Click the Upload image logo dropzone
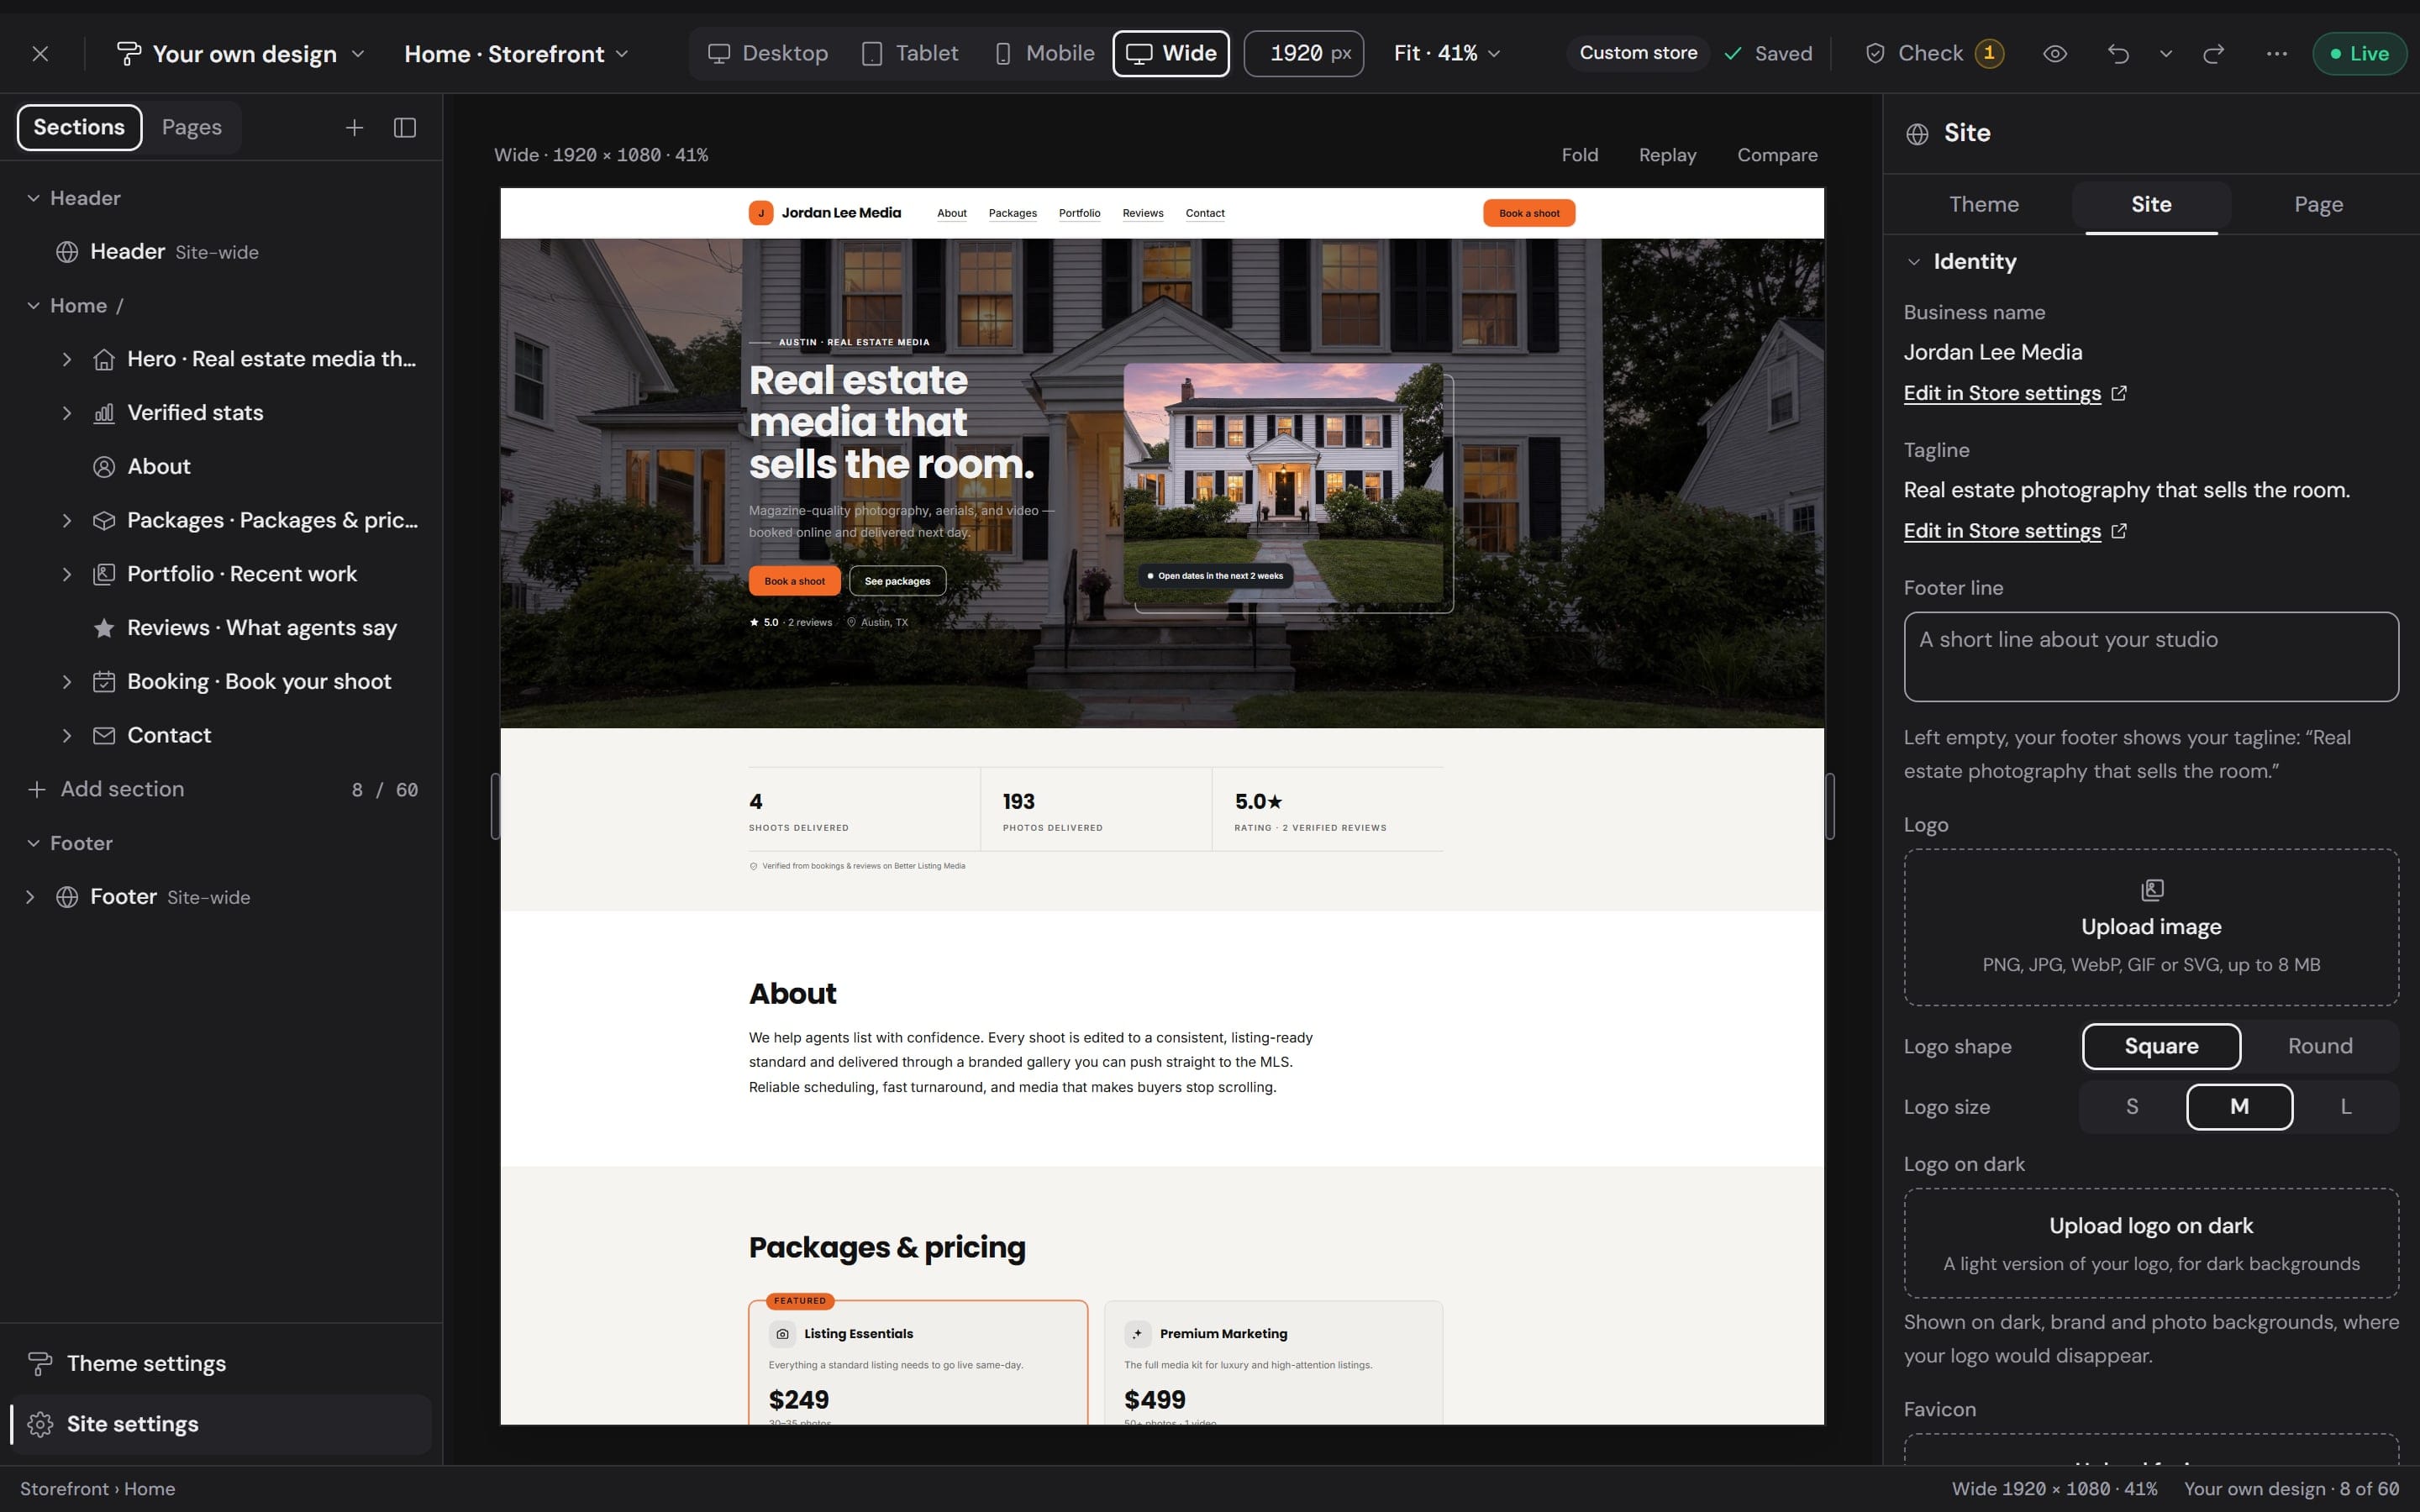Screen dimensions: 2420x1512 pyautogui.click(x=2151, y=927)
